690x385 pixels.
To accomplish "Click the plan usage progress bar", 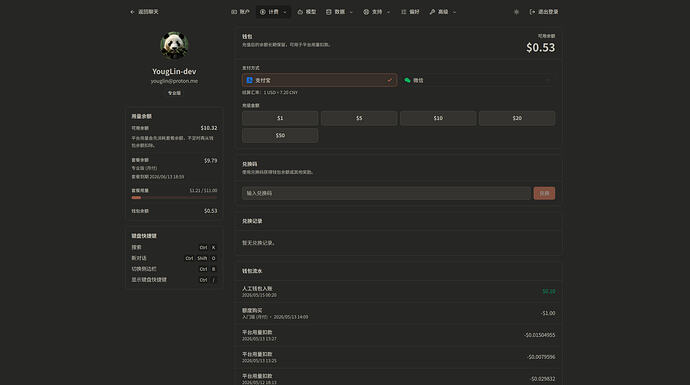I will (174, 198).
